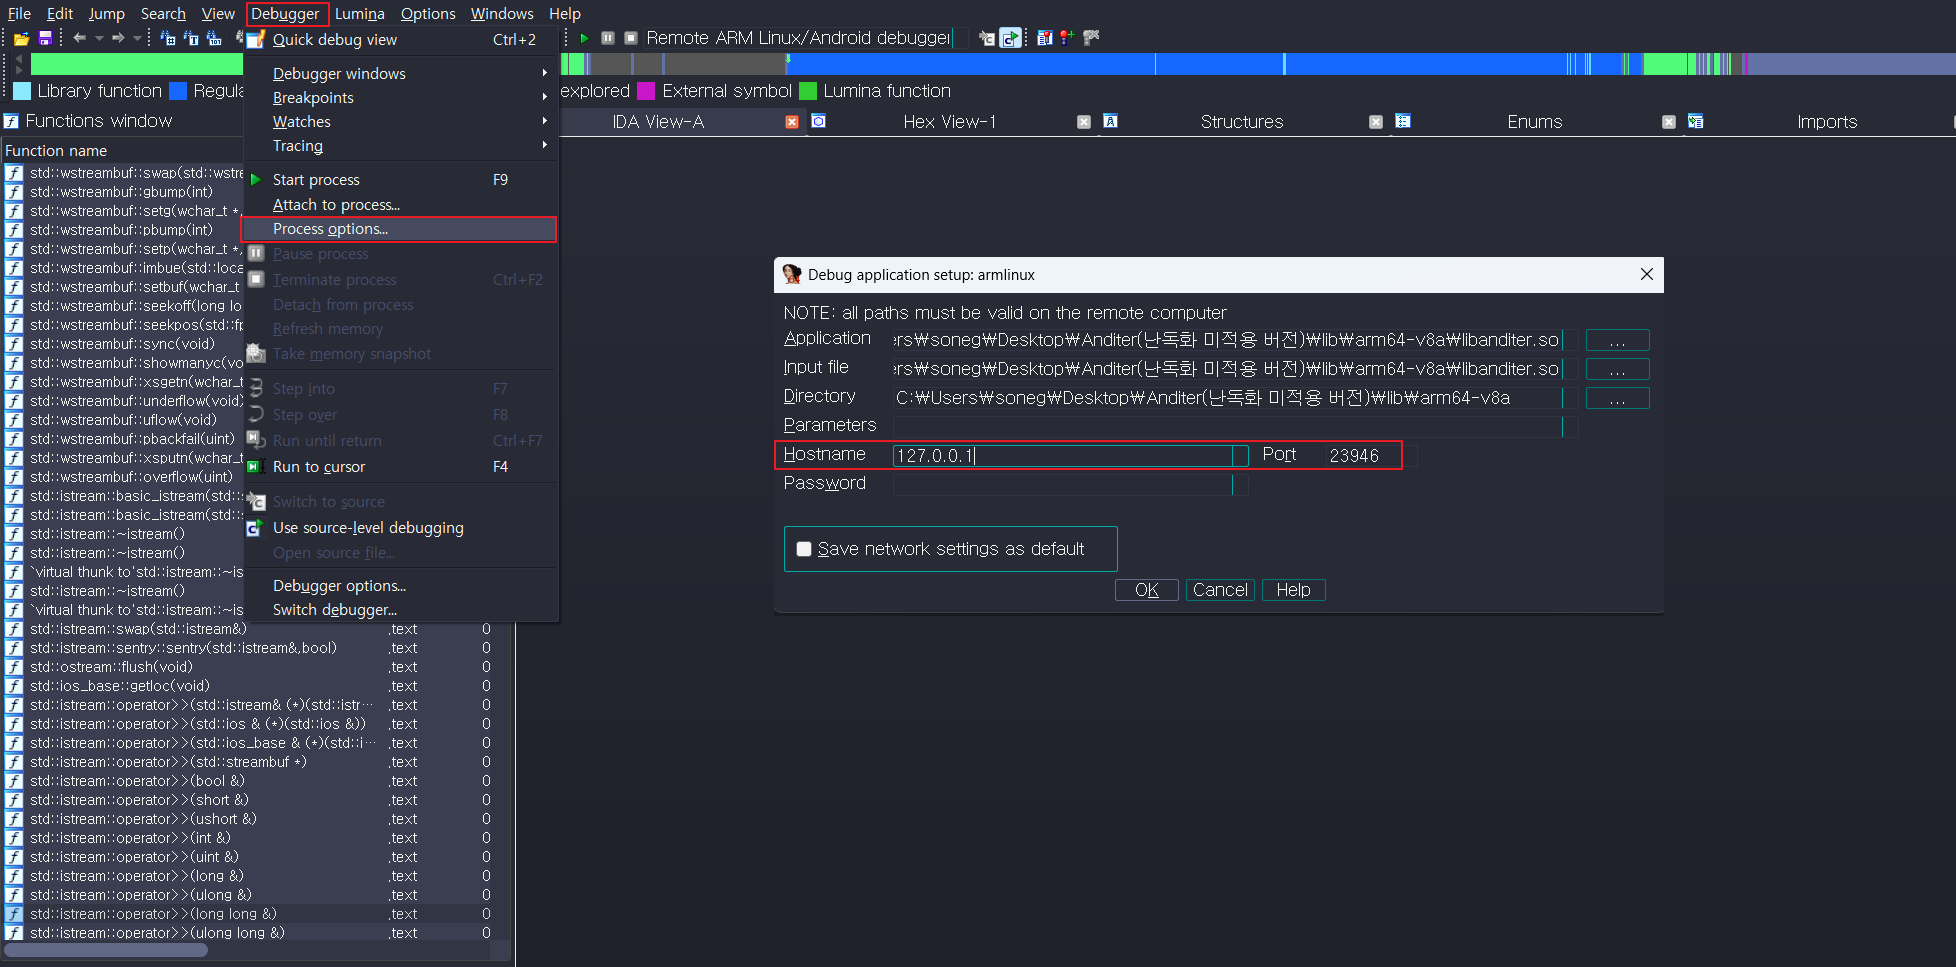Click the Stop process toolbar icon
Viewport: 1956px width, 967px height.
(x=631, y=38)
